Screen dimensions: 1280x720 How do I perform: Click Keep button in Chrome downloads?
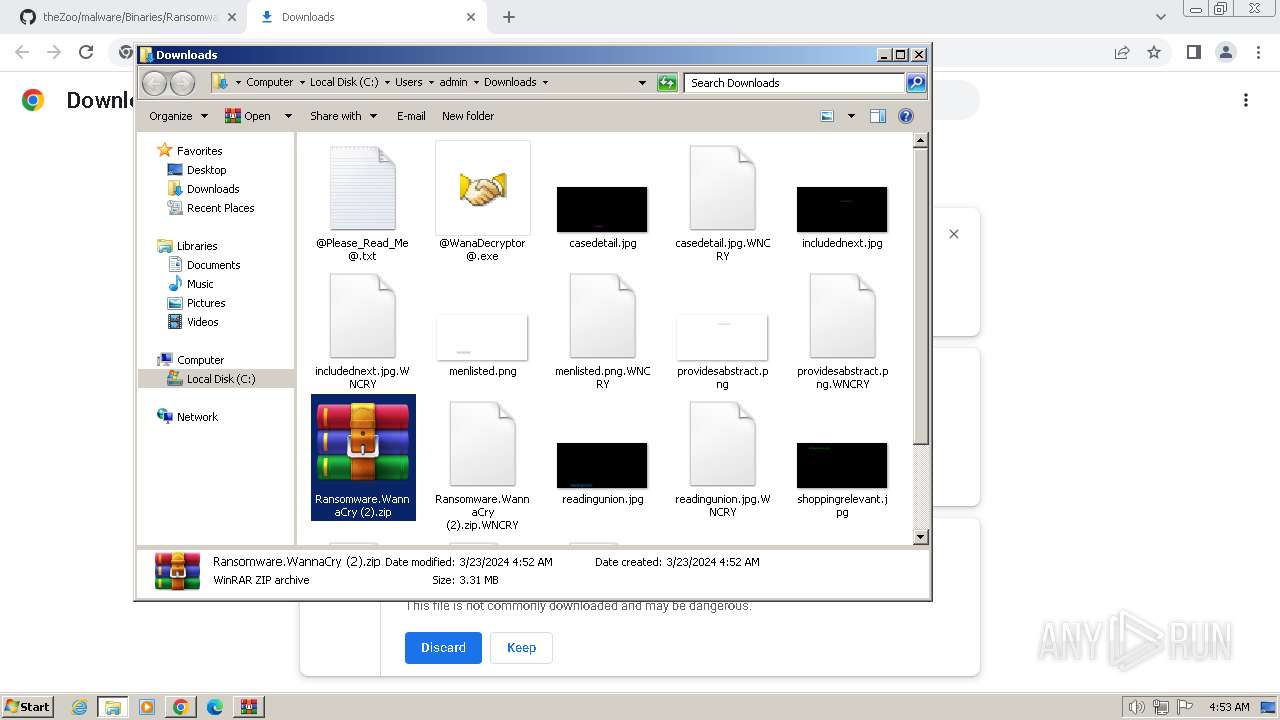coord(521,648)
